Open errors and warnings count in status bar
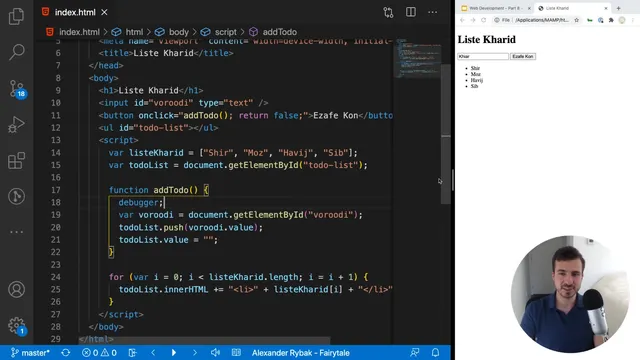640x360 pixels. click(x=99, y=353)
